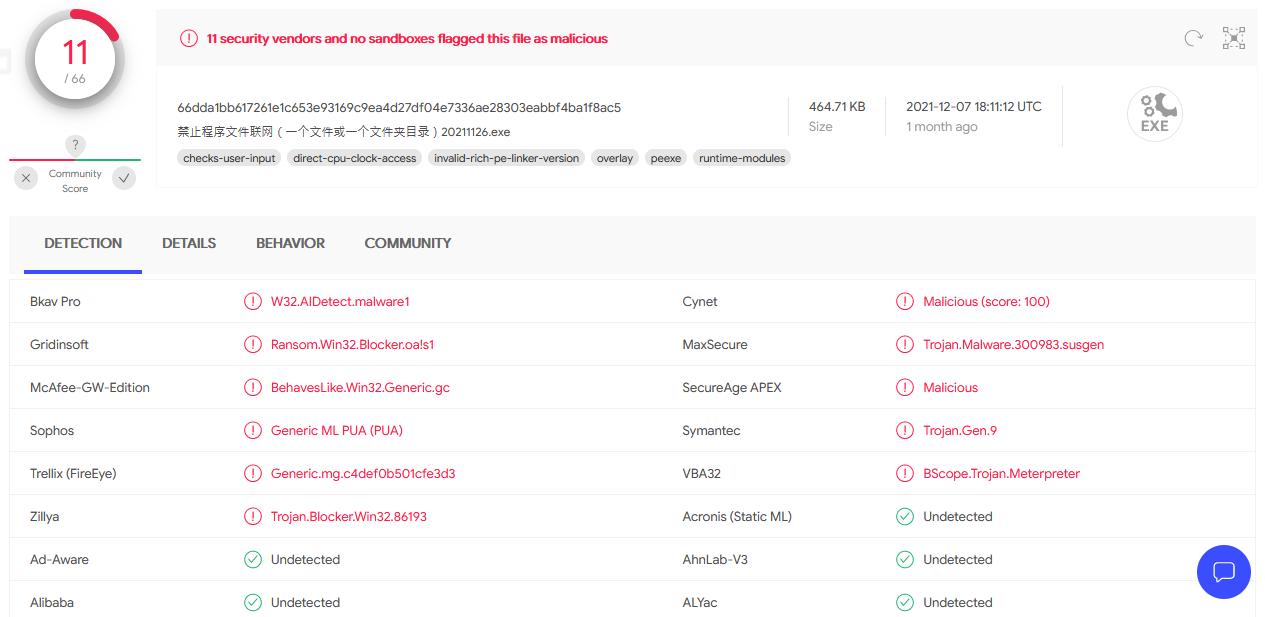Click the community score question mark

pos(75,145)
